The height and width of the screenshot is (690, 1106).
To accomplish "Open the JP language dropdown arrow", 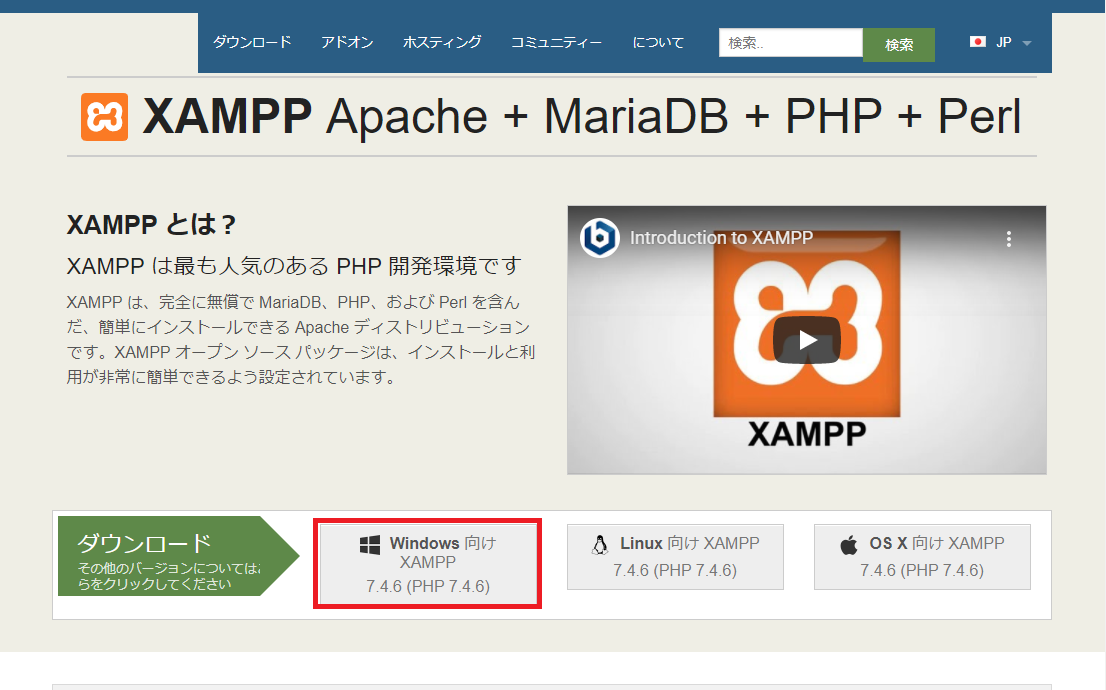I will click(x=1027, y=43).
